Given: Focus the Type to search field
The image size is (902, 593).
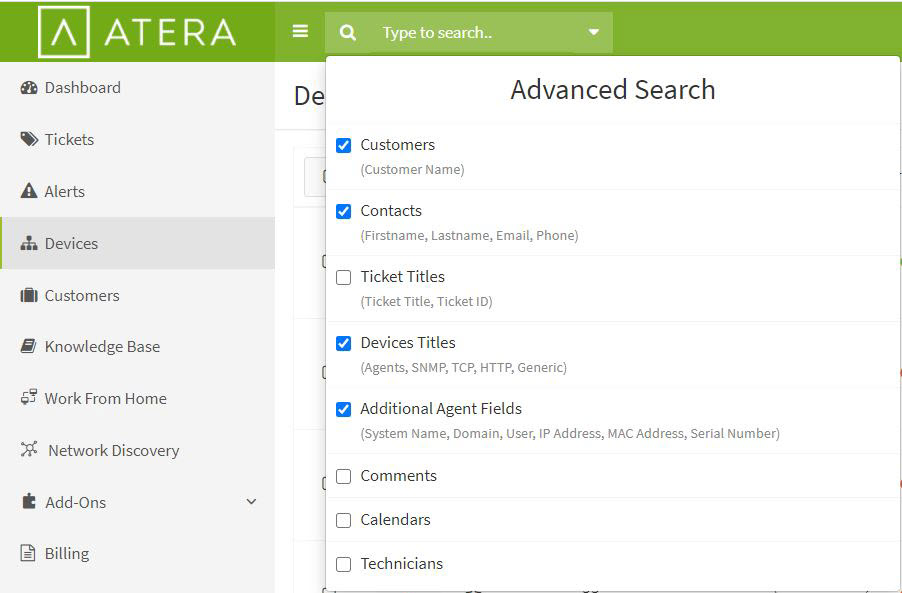Looking at the screenshot, I should point(469,33).
